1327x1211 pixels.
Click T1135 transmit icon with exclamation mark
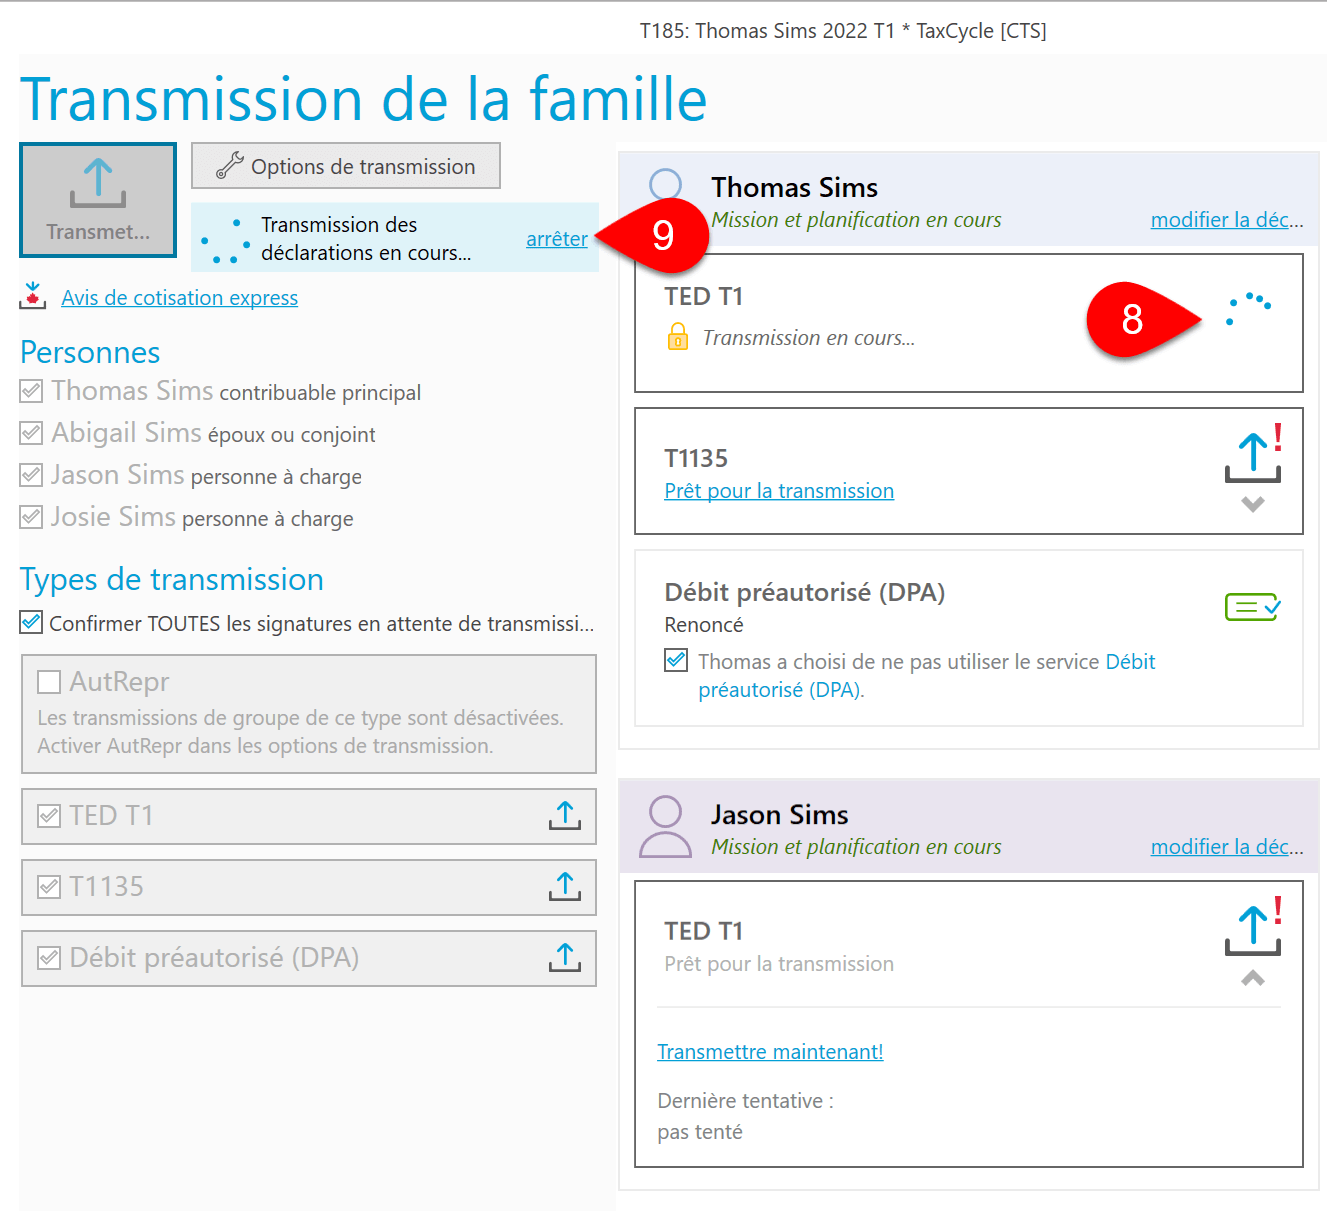click(1254, 455)
